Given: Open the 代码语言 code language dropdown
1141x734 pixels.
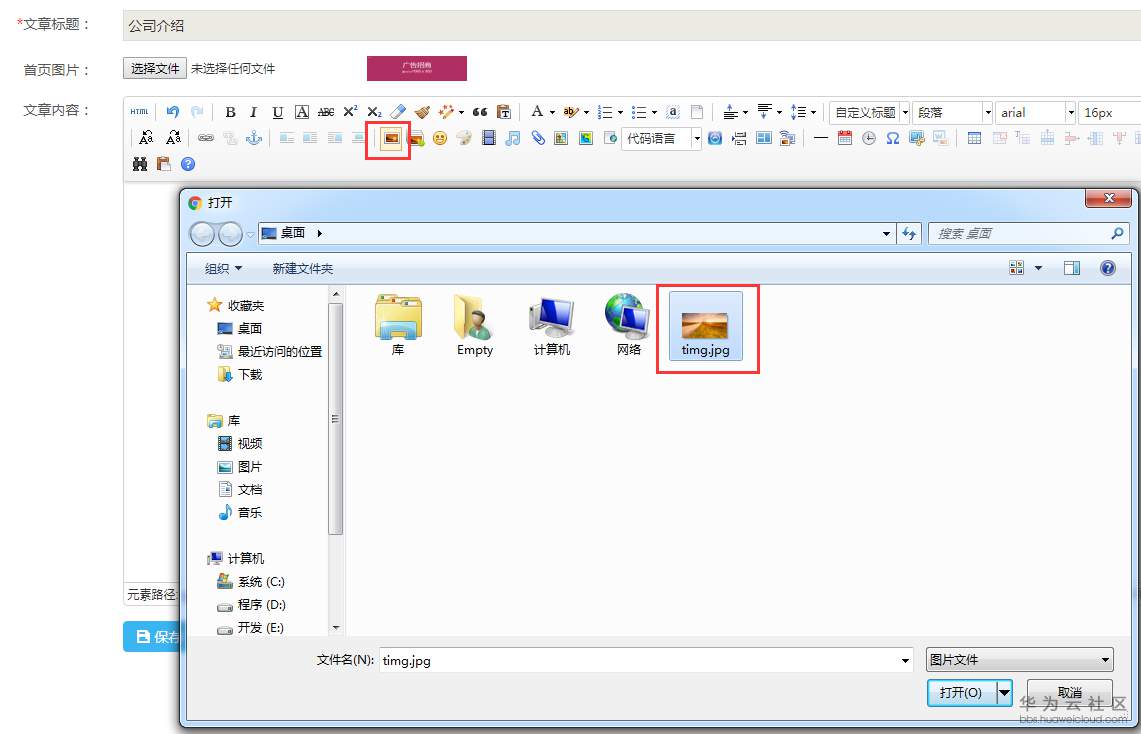Looking at the screenshot, I should 661,138.
